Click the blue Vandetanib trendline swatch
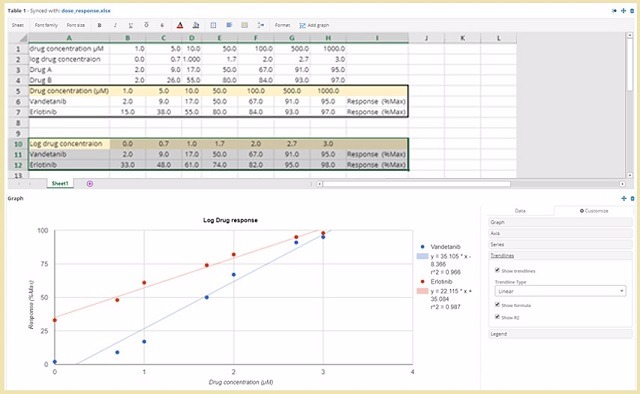Viewport: 640px width, 394px height. (x=422, y=256)
